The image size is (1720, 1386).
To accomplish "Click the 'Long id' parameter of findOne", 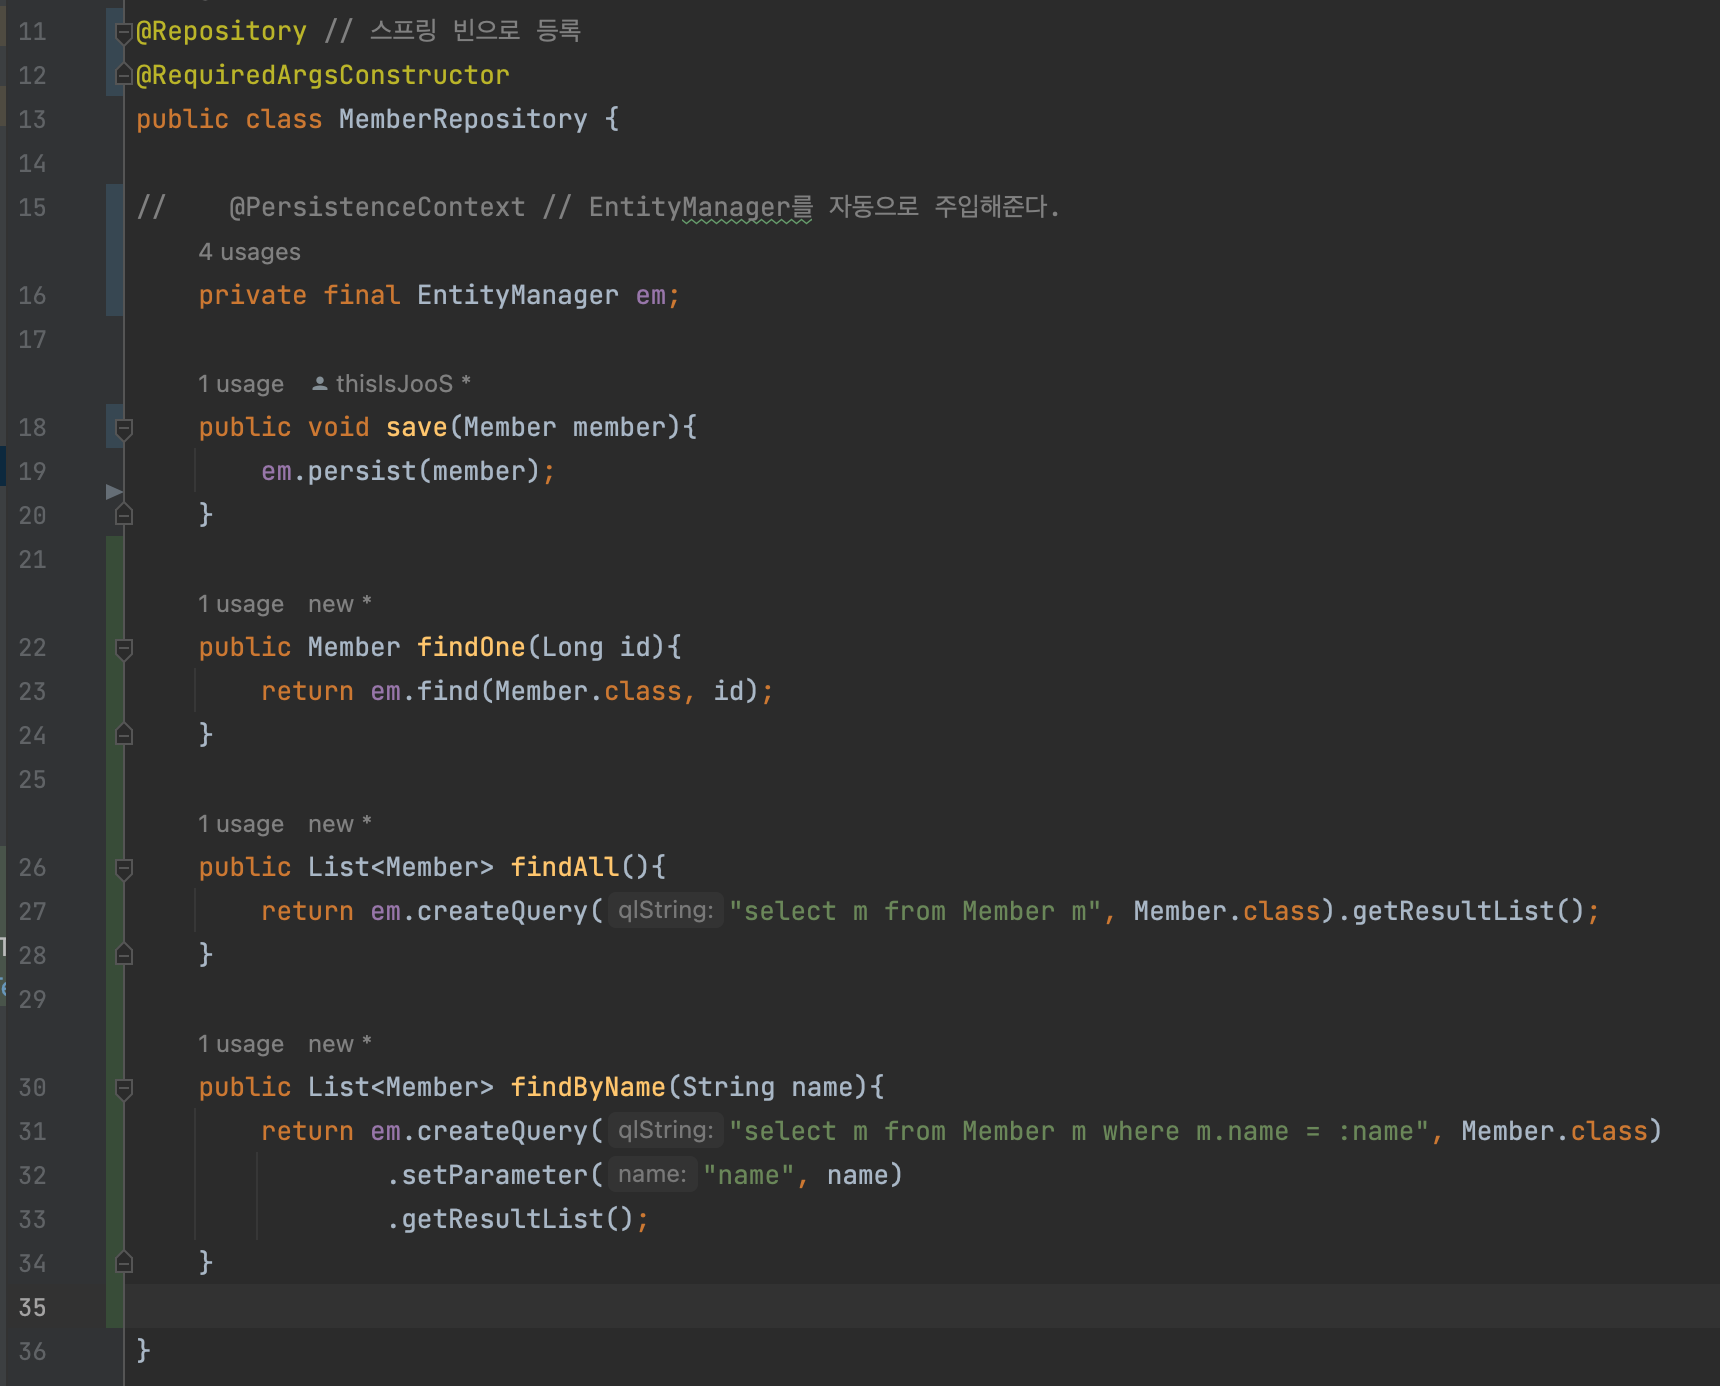I will coord(596,647).
